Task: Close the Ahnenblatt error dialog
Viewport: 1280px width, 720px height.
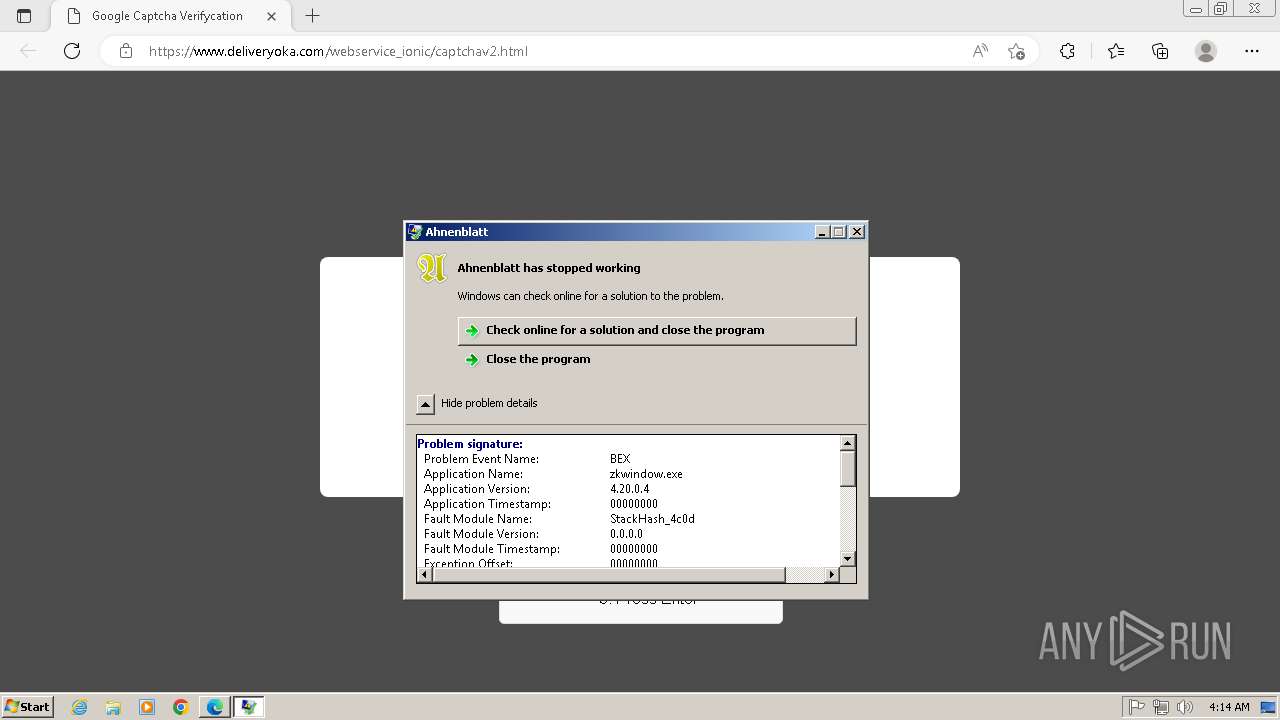Action: click(857, 232)
